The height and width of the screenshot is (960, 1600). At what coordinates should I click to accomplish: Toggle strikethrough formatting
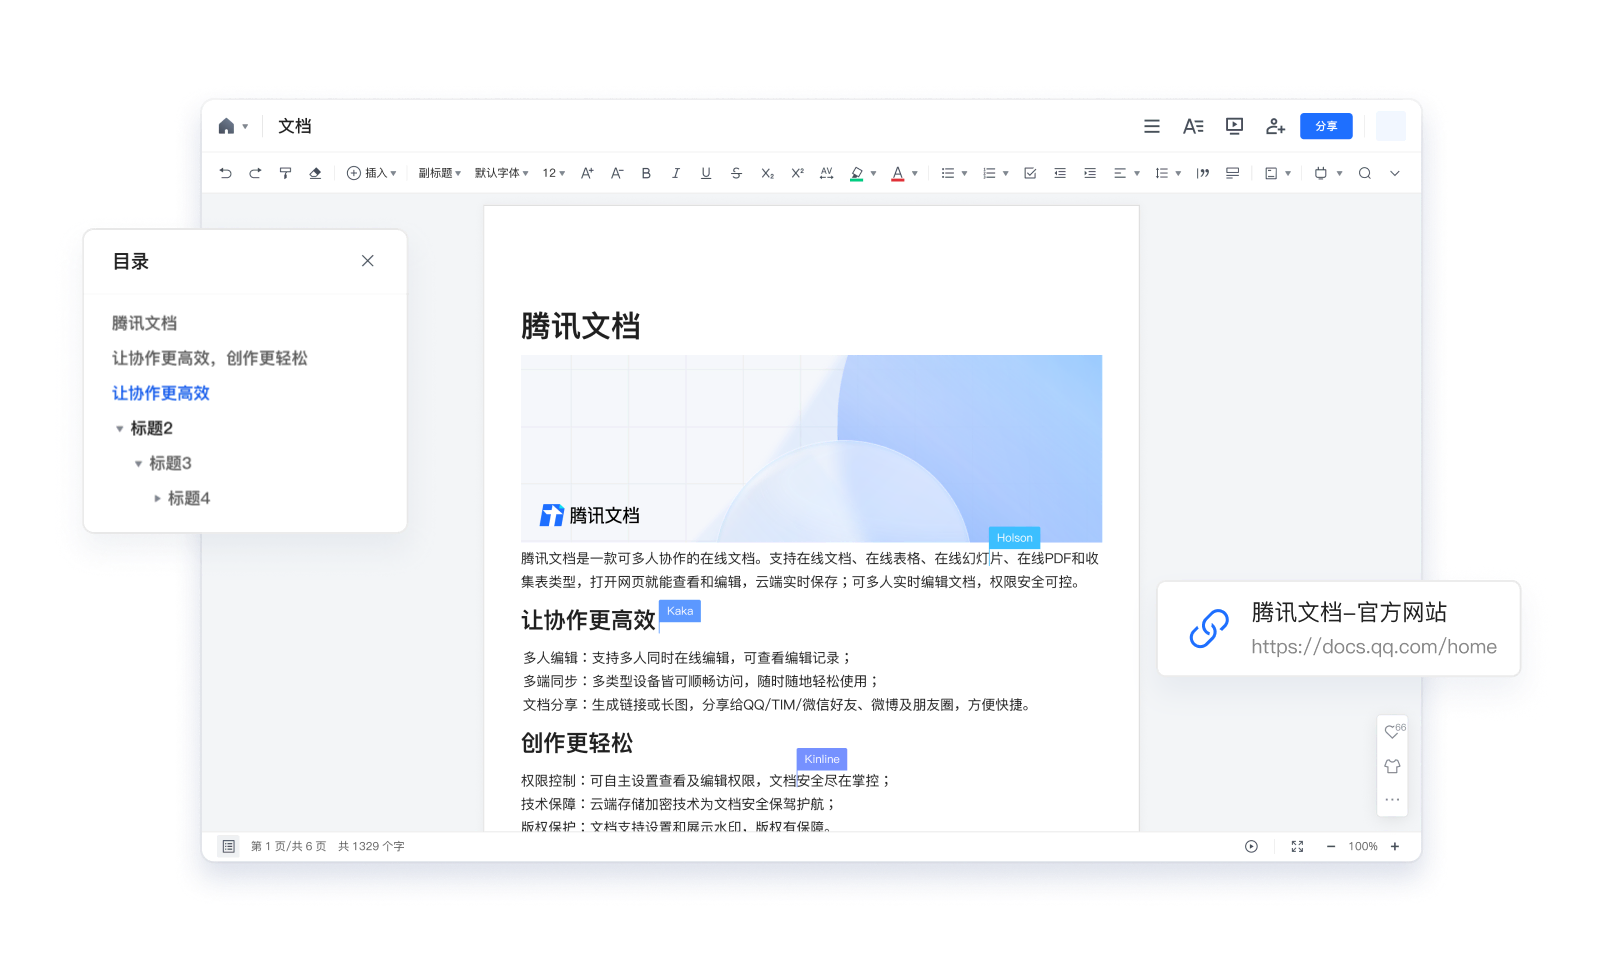point(736,173)
